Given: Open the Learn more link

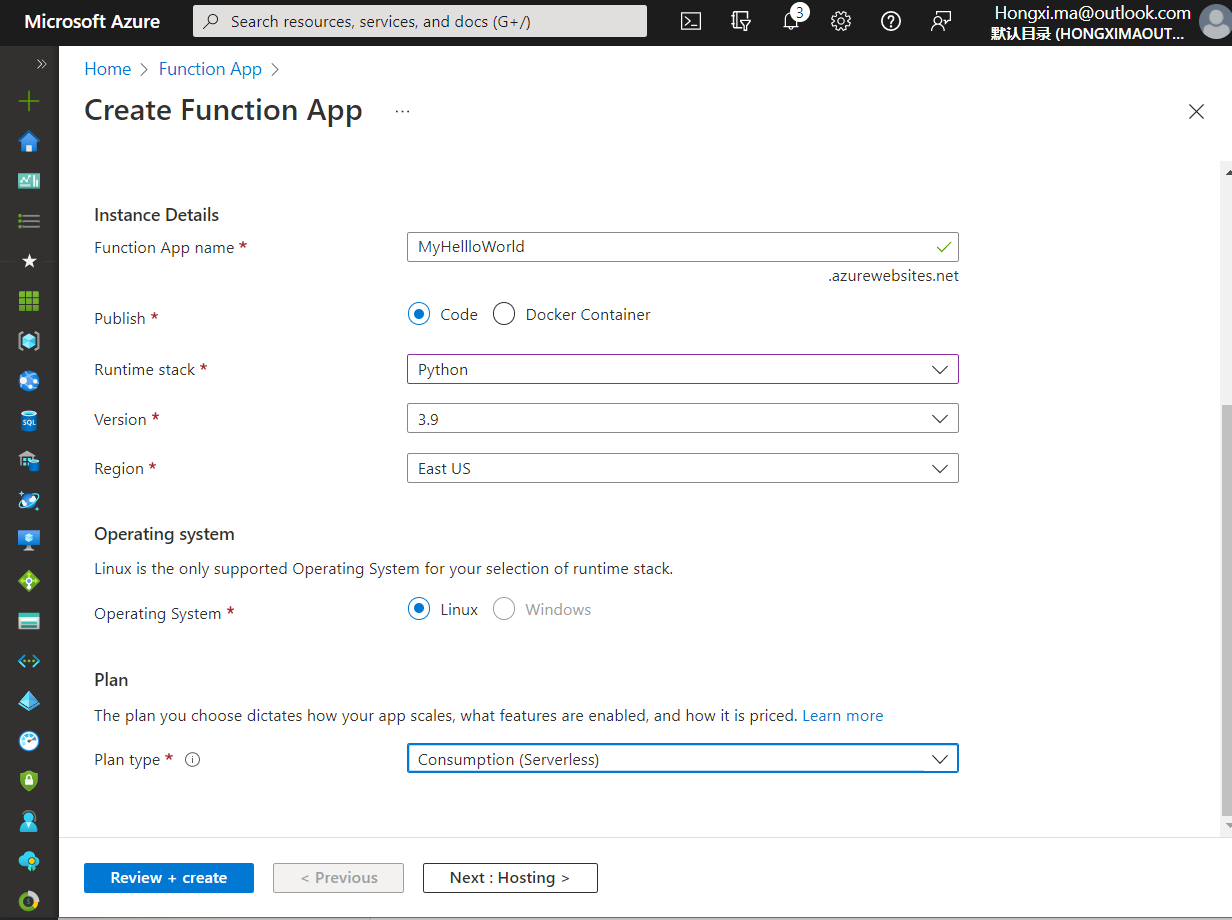Looking at the screenshot, I should 842,715.
